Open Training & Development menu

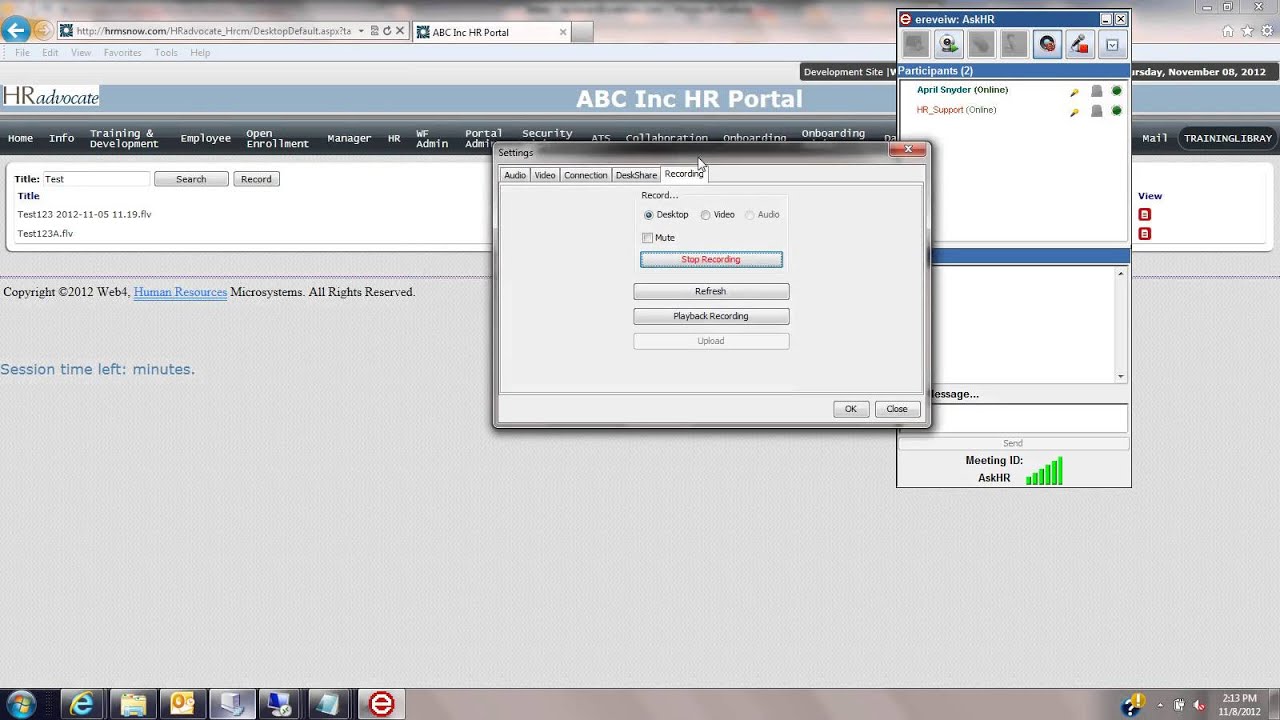click(x=124, y=139)
